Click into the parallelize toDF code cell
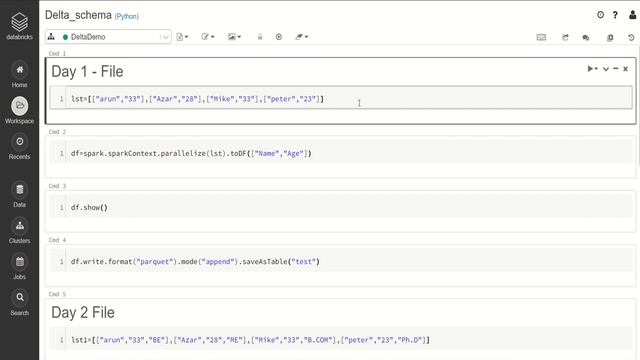Image resolution: width=640 pixels, height=360 pixels. [x=341, y=153]
